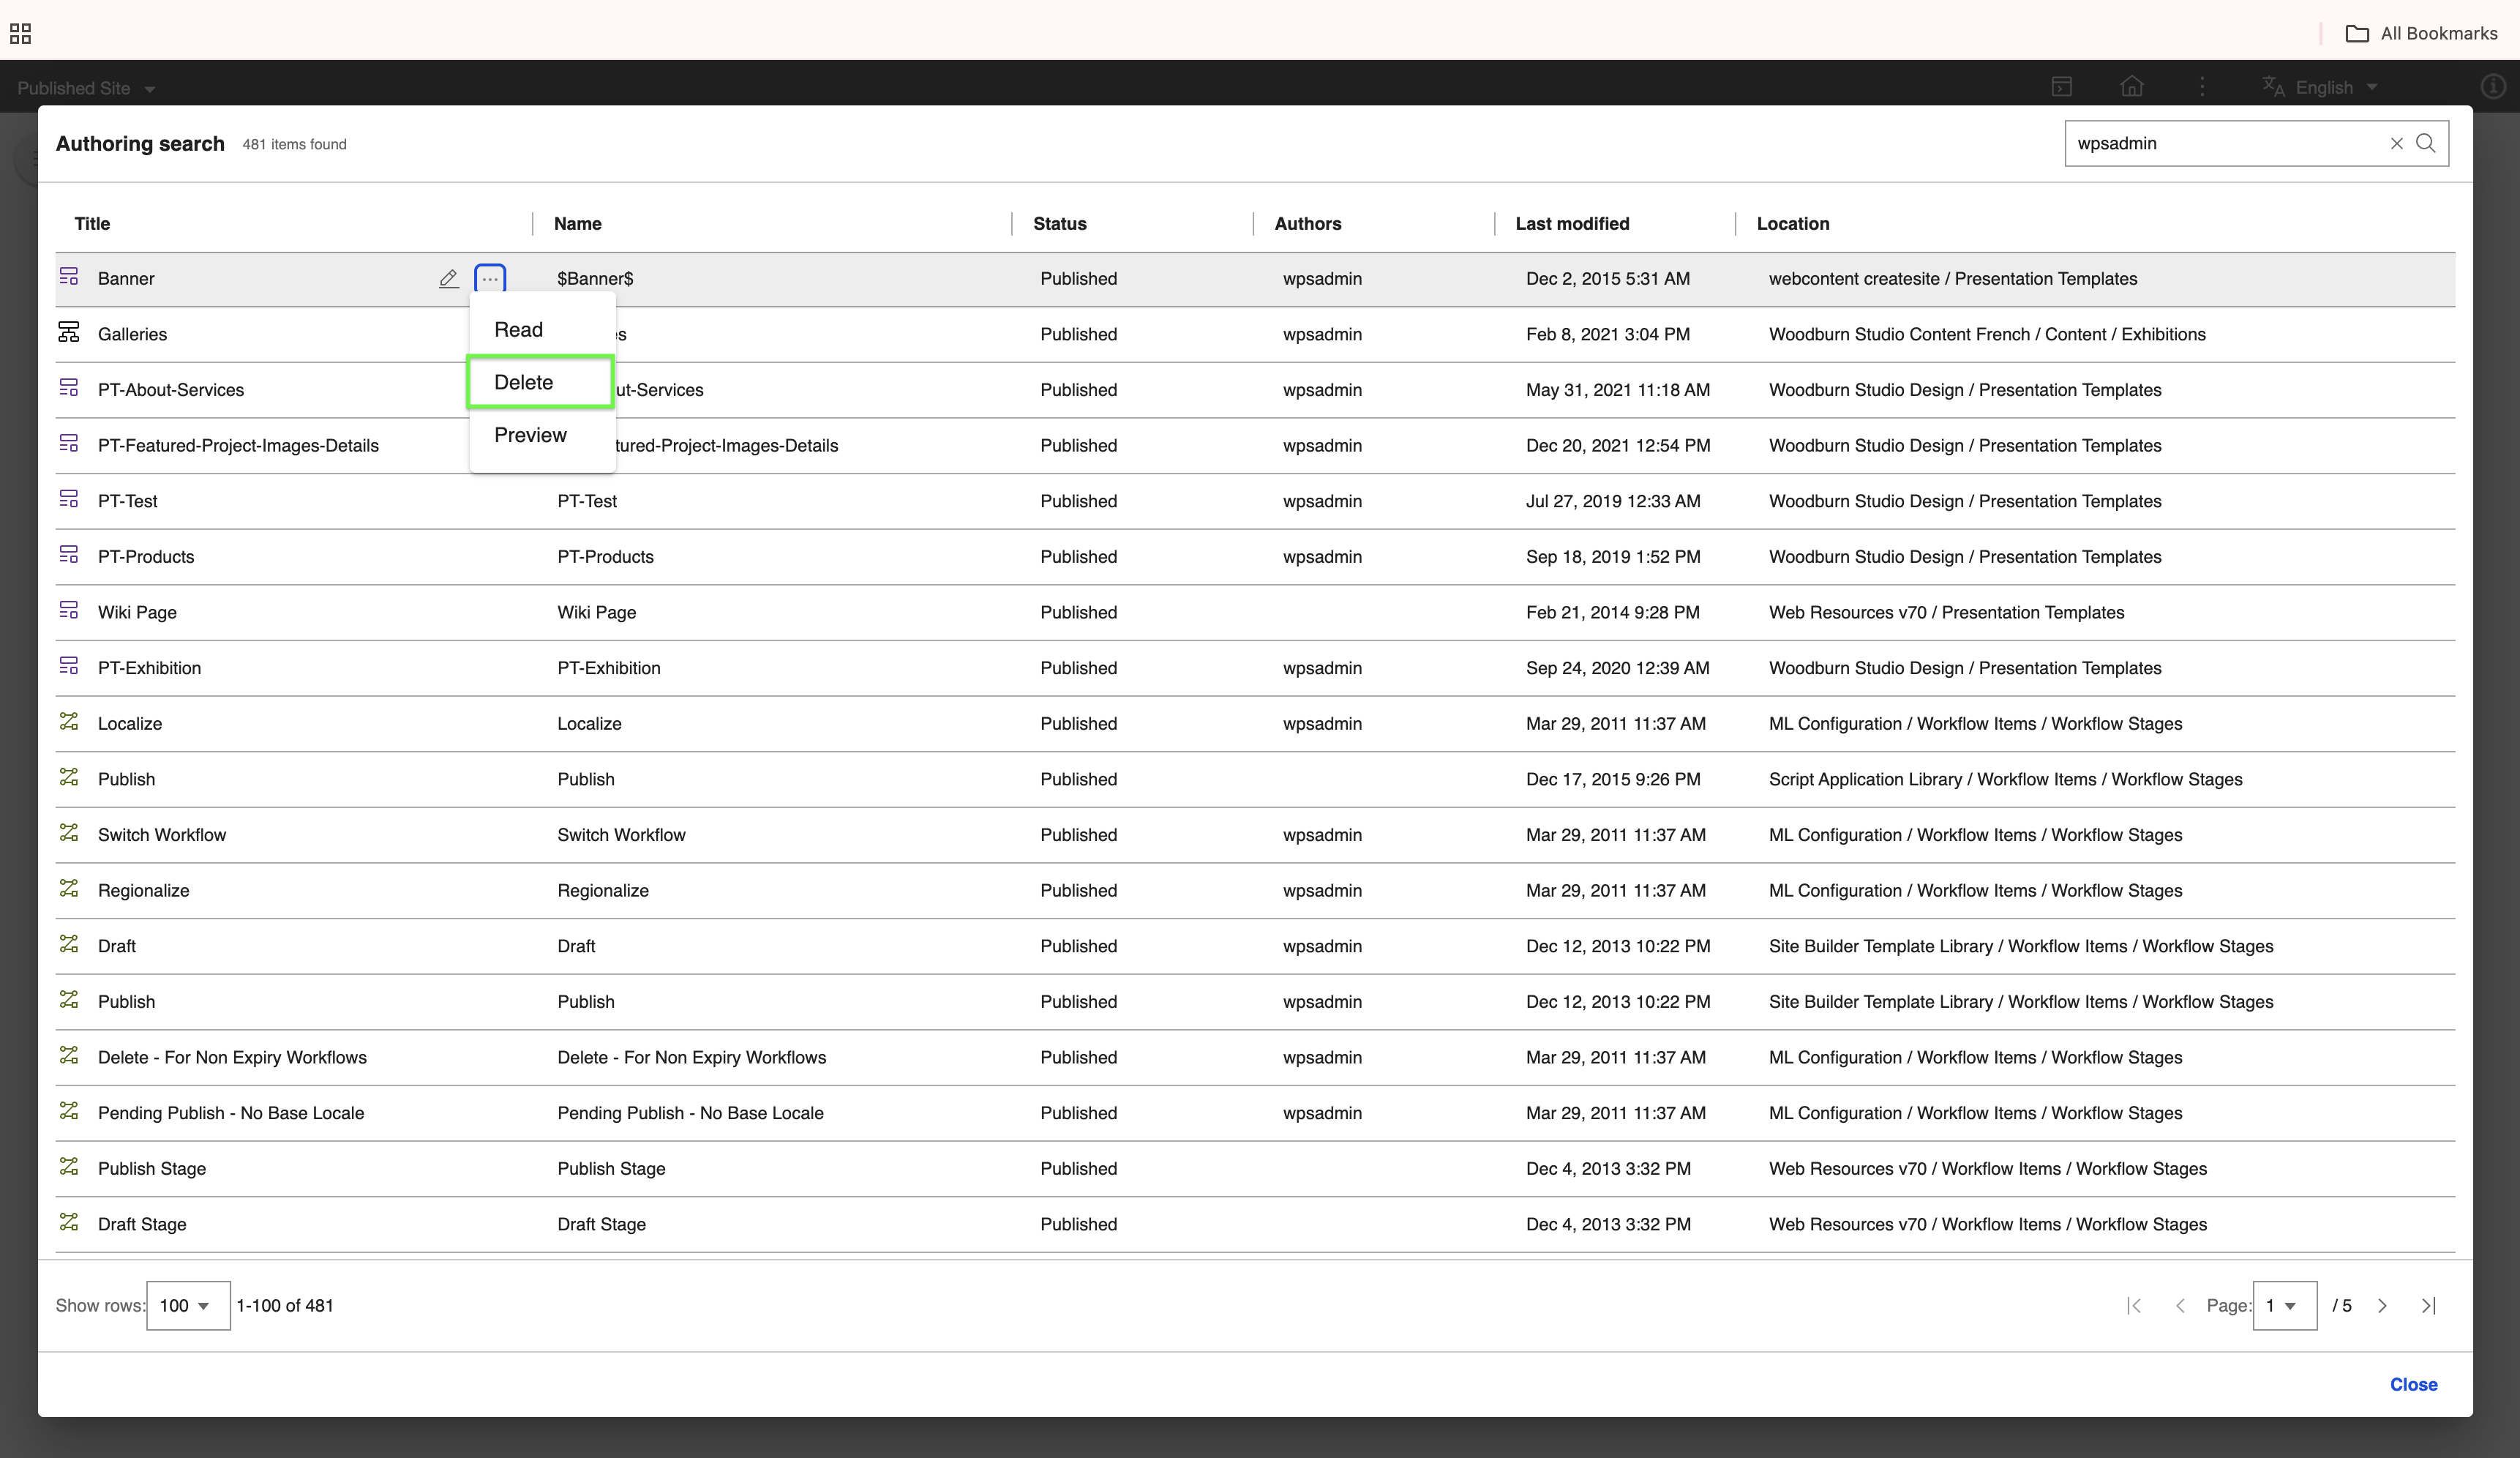Image resolution: width=2520 pixels, height=1458 pixels.
Task: Jump to last results page icon
Action: coord(2428,1306)
